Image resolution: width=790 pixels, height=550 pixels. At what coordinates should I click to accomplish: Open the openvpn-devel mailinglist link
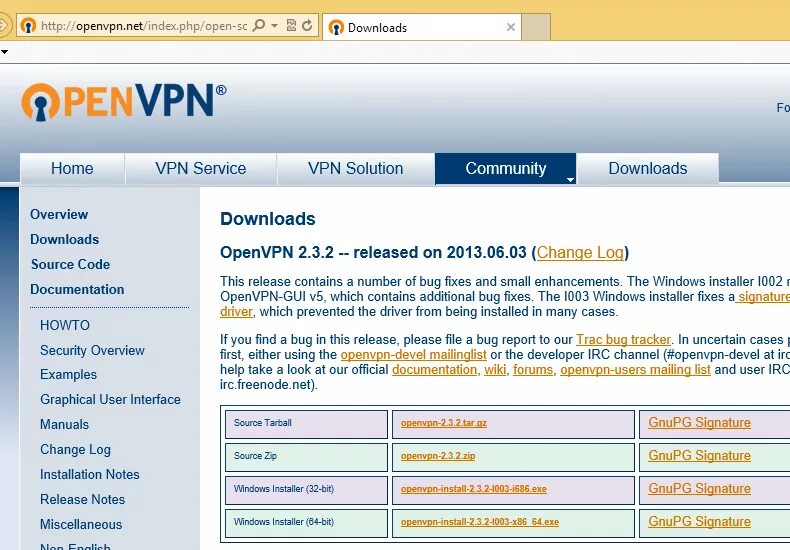[414, 355]
